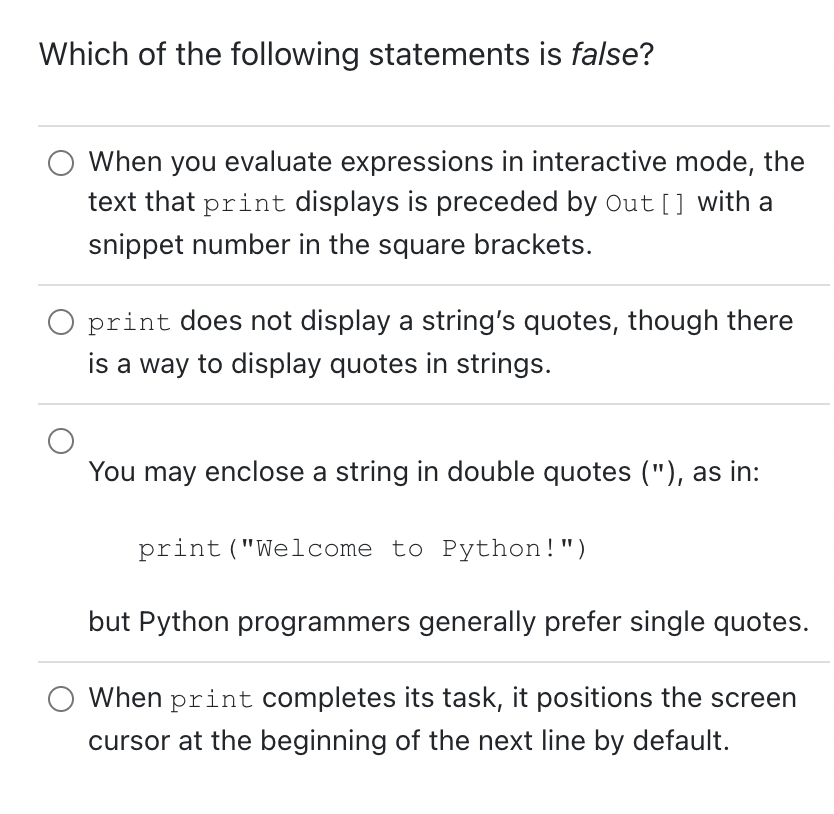The image size is (834, 814).
Task: Click the word print in first option
Action: click(x=244, y=204)
